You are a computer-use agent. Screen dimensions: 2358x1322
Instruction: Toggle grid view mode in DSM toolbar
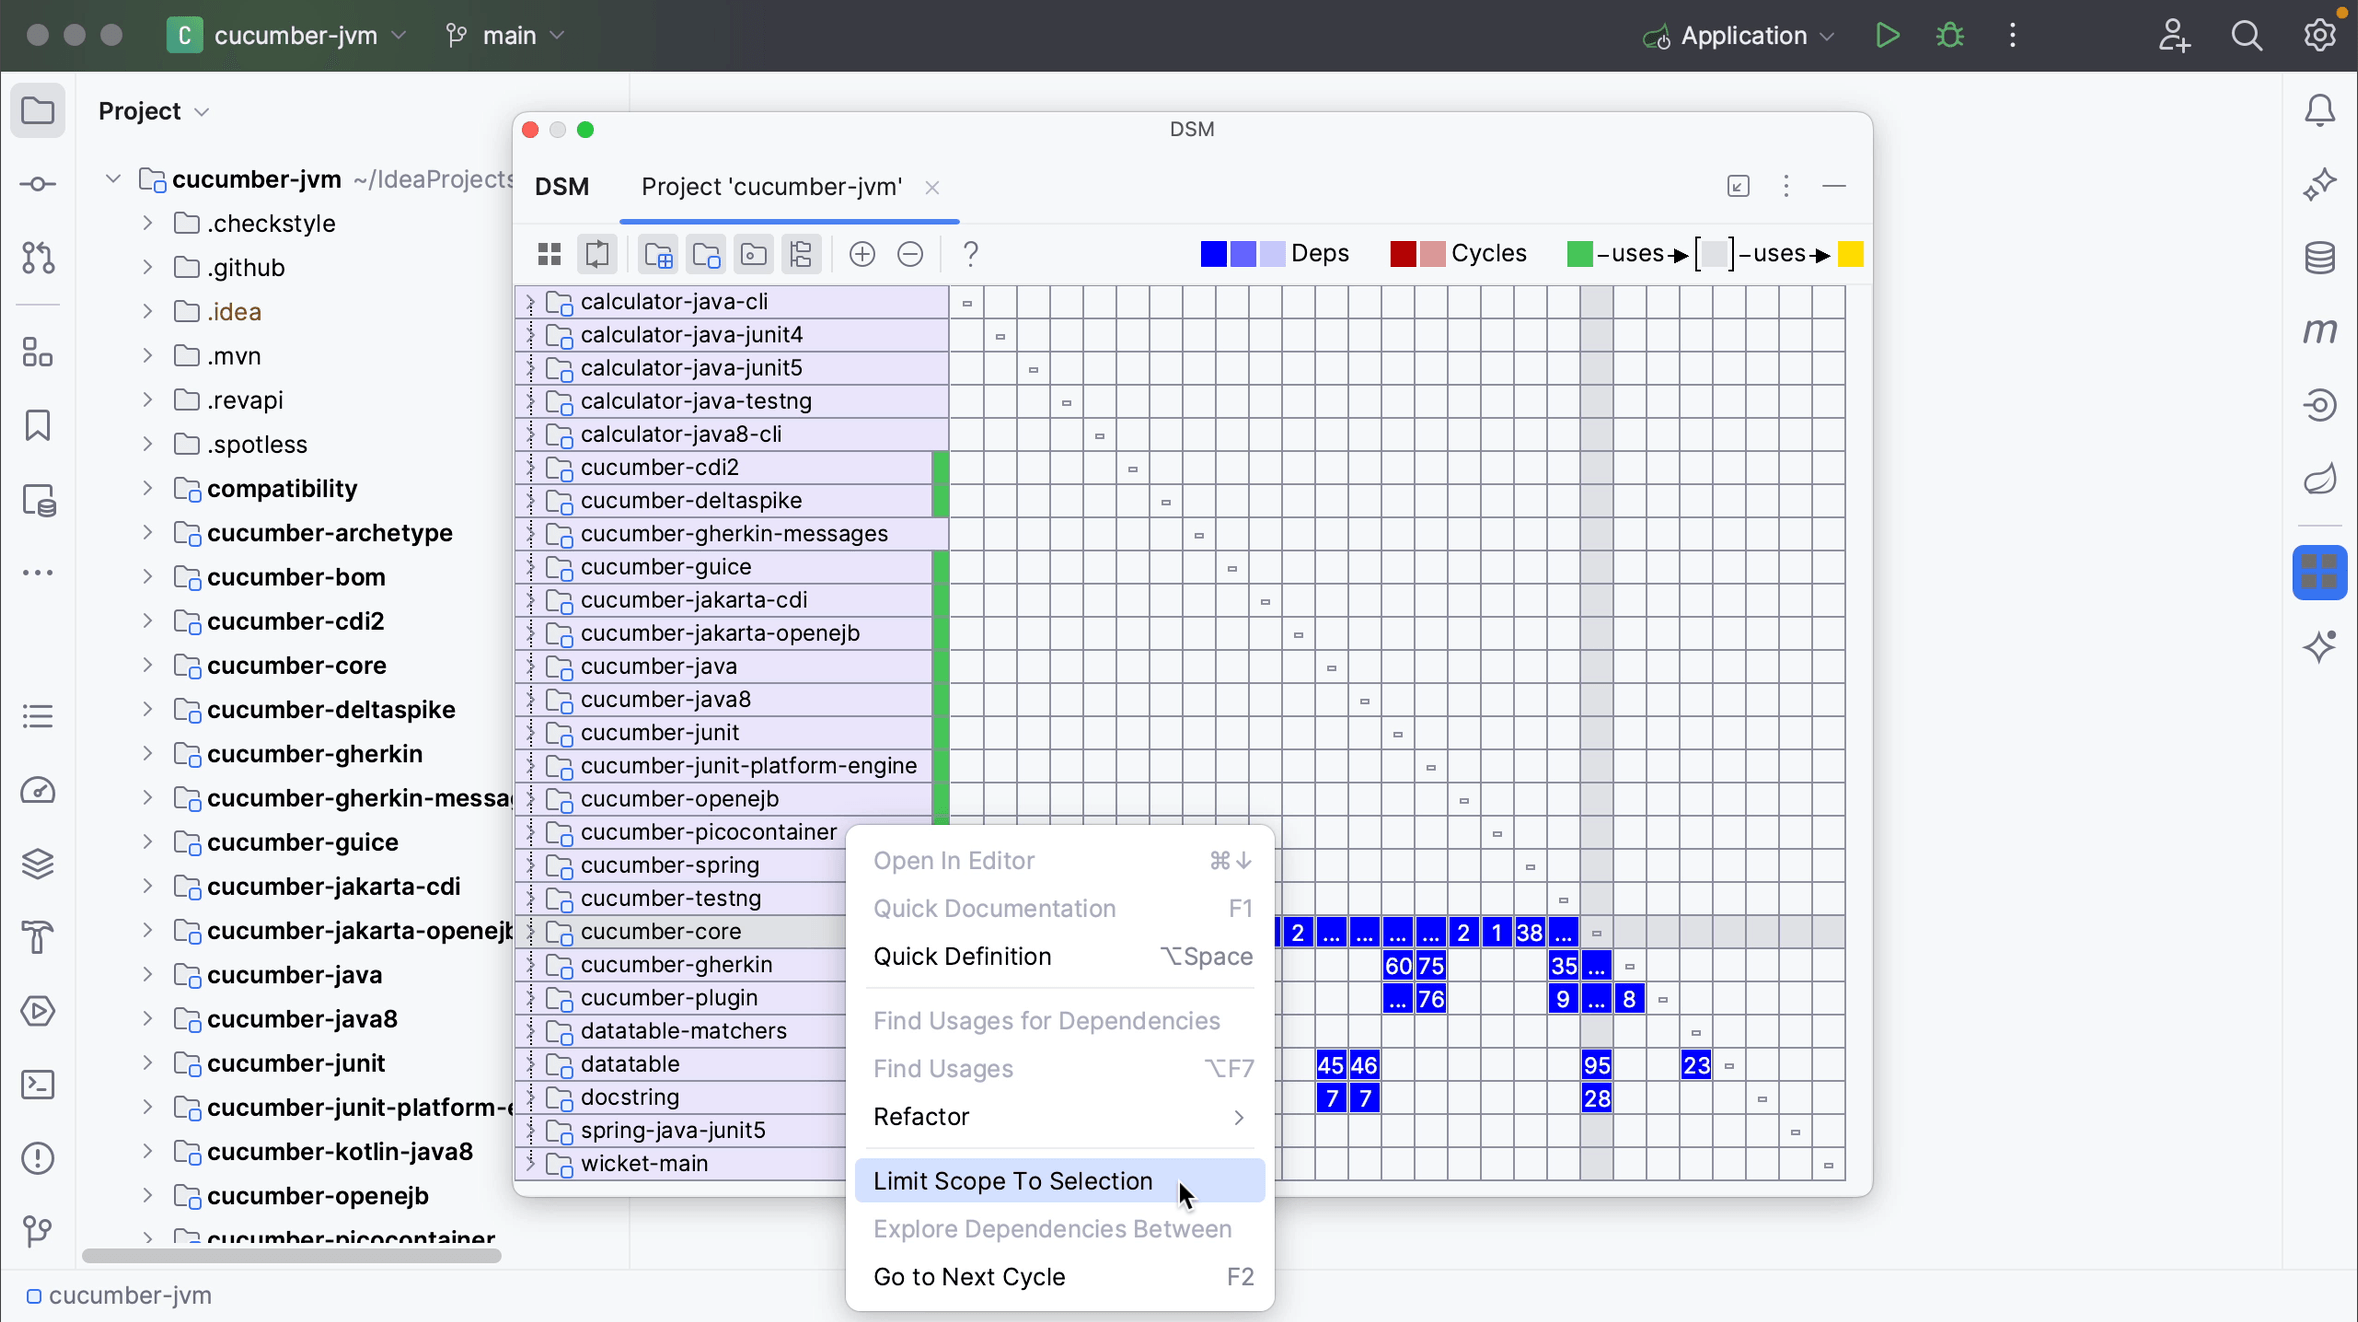pyautogui.click(x=549, y=254)
